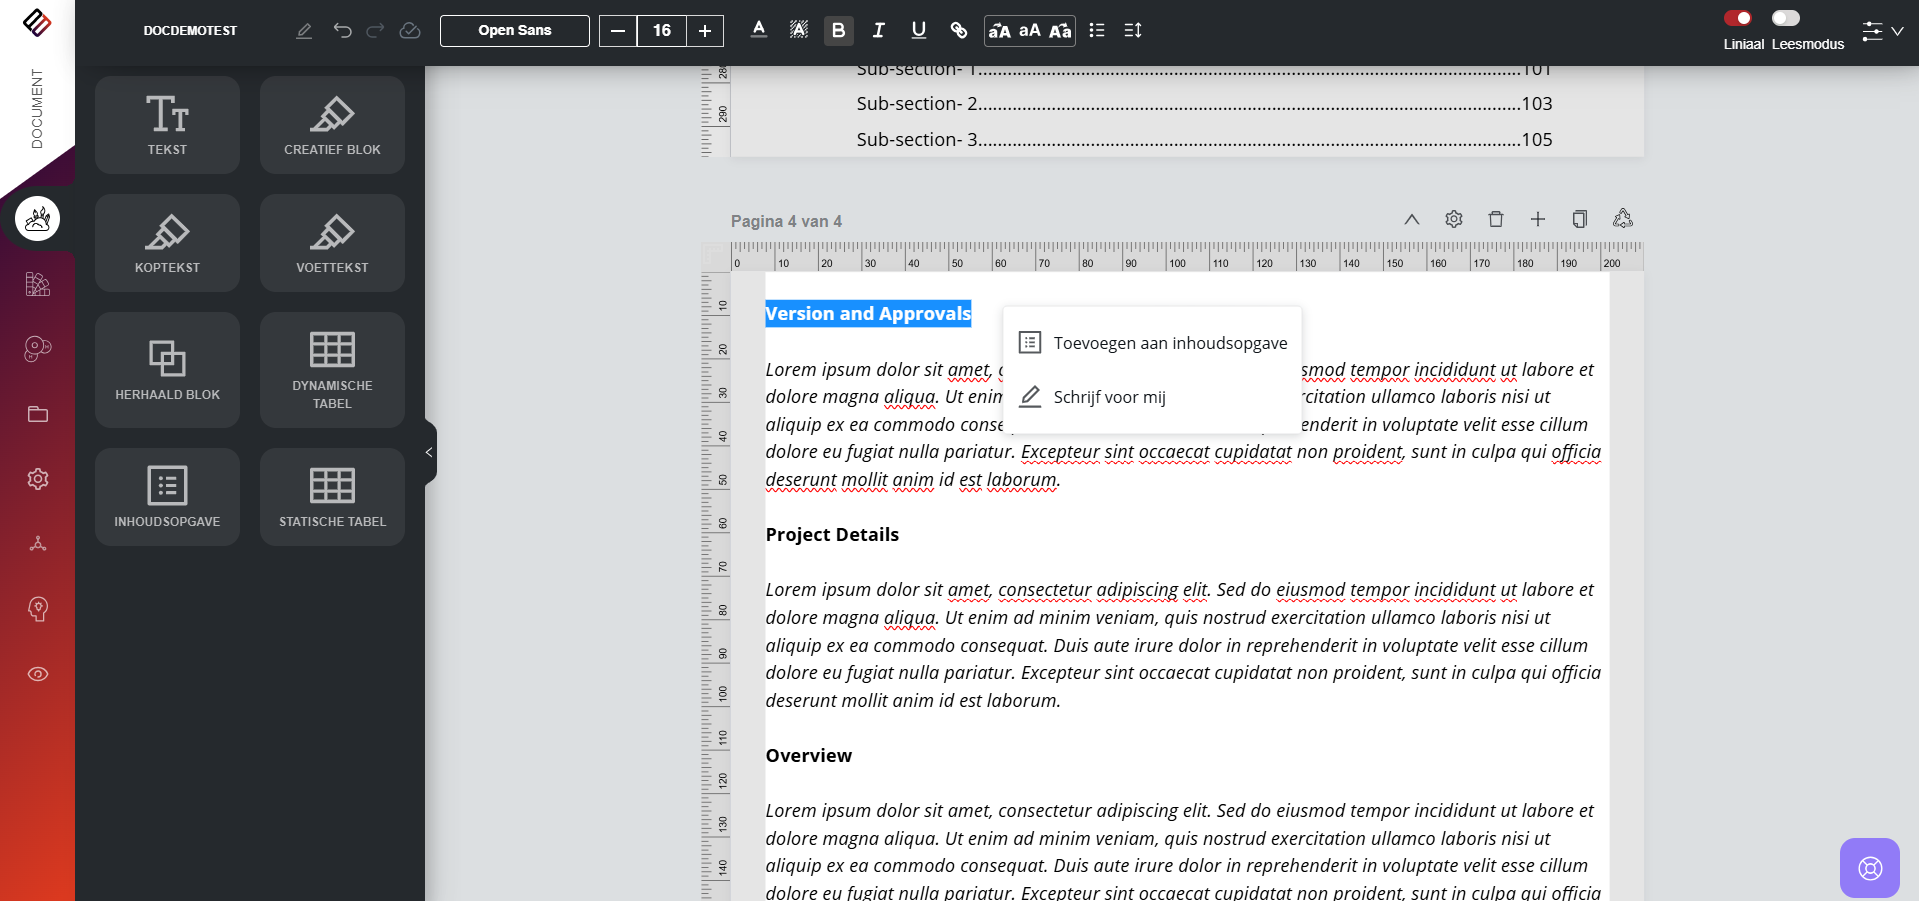Choose 'Toevoegen aan inhoudsopgave' from context menu
Viewport: 1919px width, 901px height.
coord(1169,343)
